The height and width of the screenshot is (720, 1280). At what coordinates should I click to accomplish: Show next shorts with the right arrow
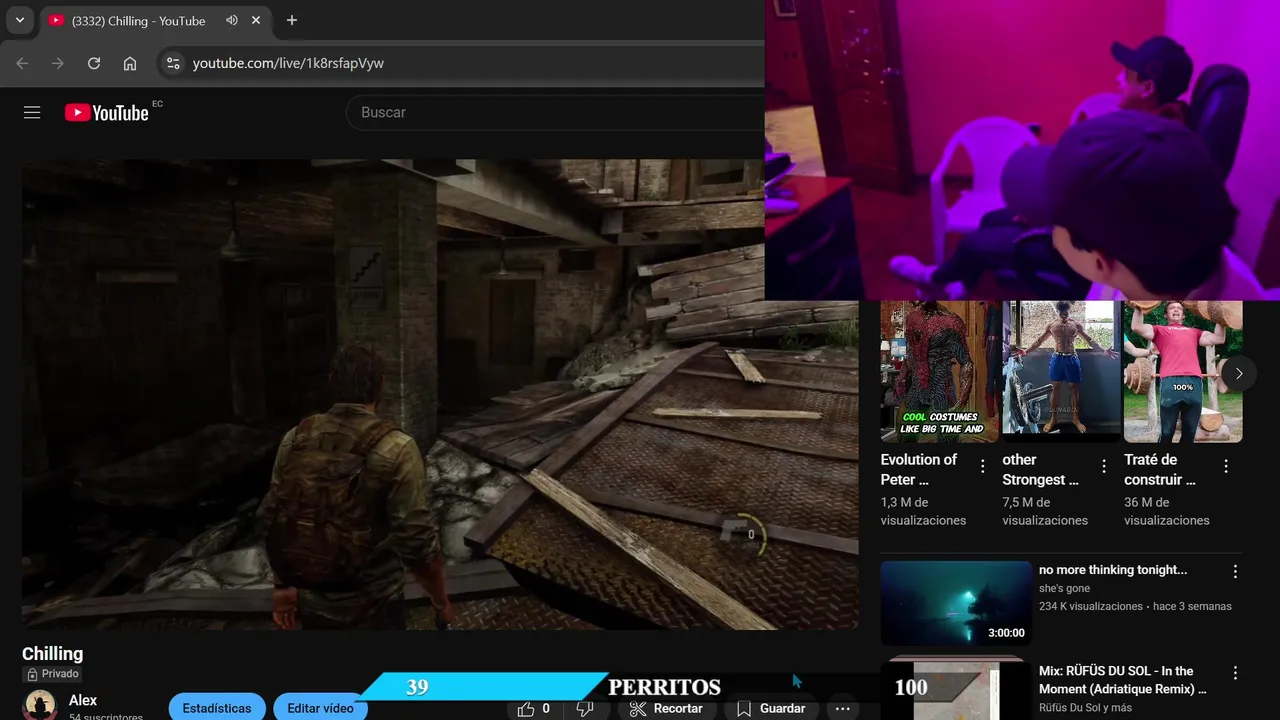(x=1239, y=373)
